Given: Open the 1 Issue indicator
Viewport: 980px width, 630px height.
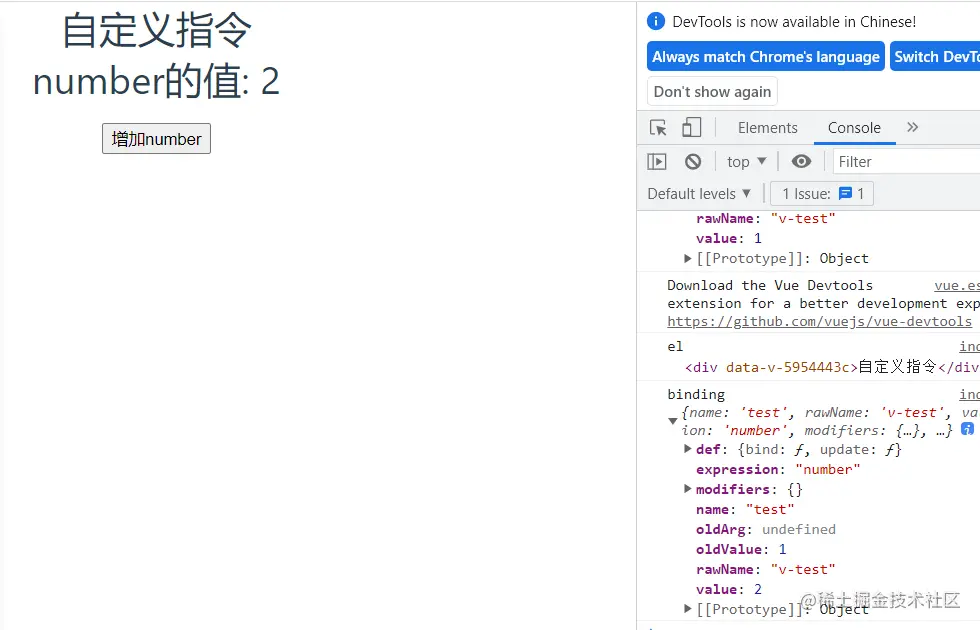Looking at the screenshot, I should click(x=822, y=194).
